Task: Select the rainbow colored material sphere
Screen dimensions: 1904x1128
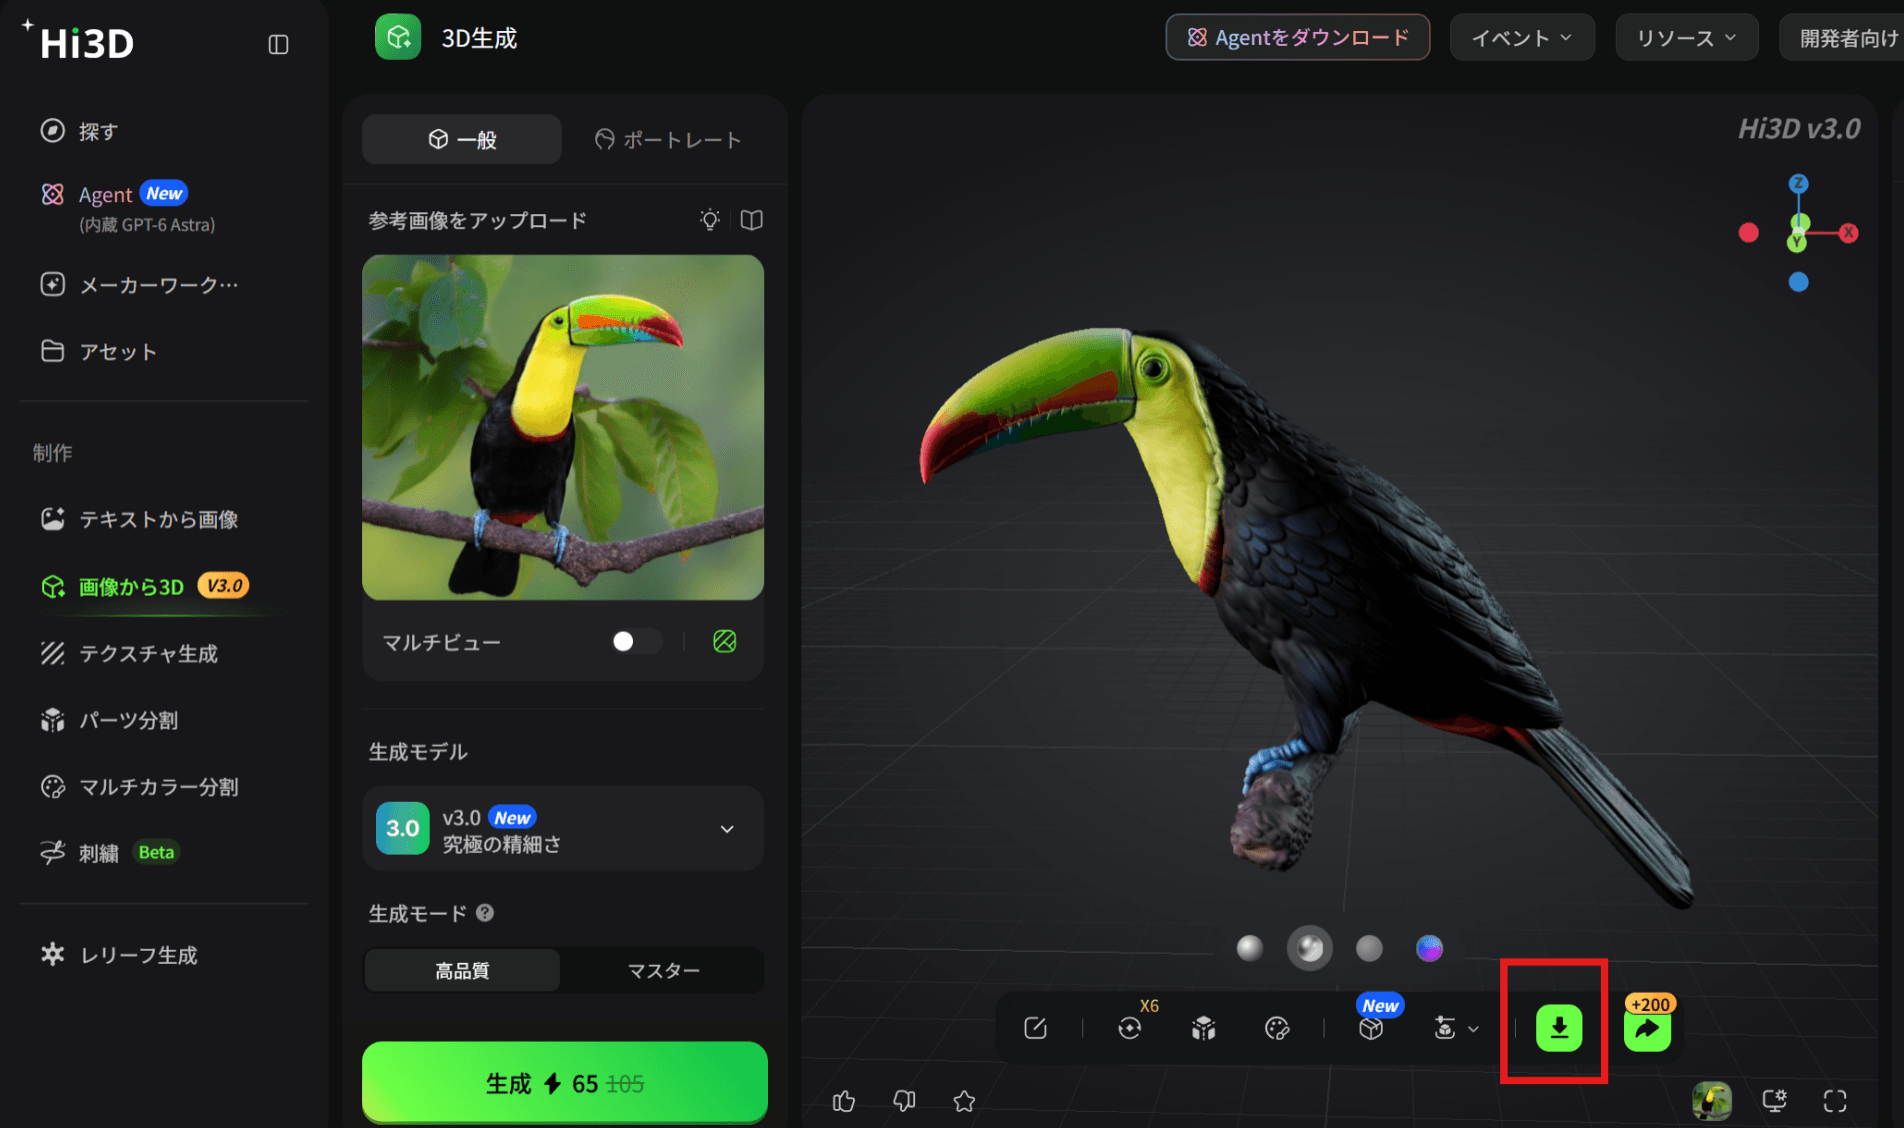Action: pyautogui.click(x=1429, y=948)
